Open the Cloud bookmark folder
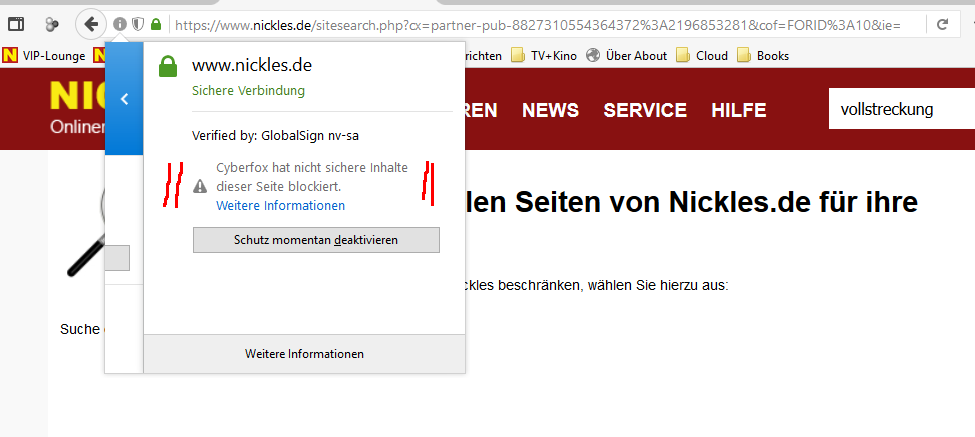Viewport: 975px width, 437px height. pyautogui.click(x=702, y=56)
